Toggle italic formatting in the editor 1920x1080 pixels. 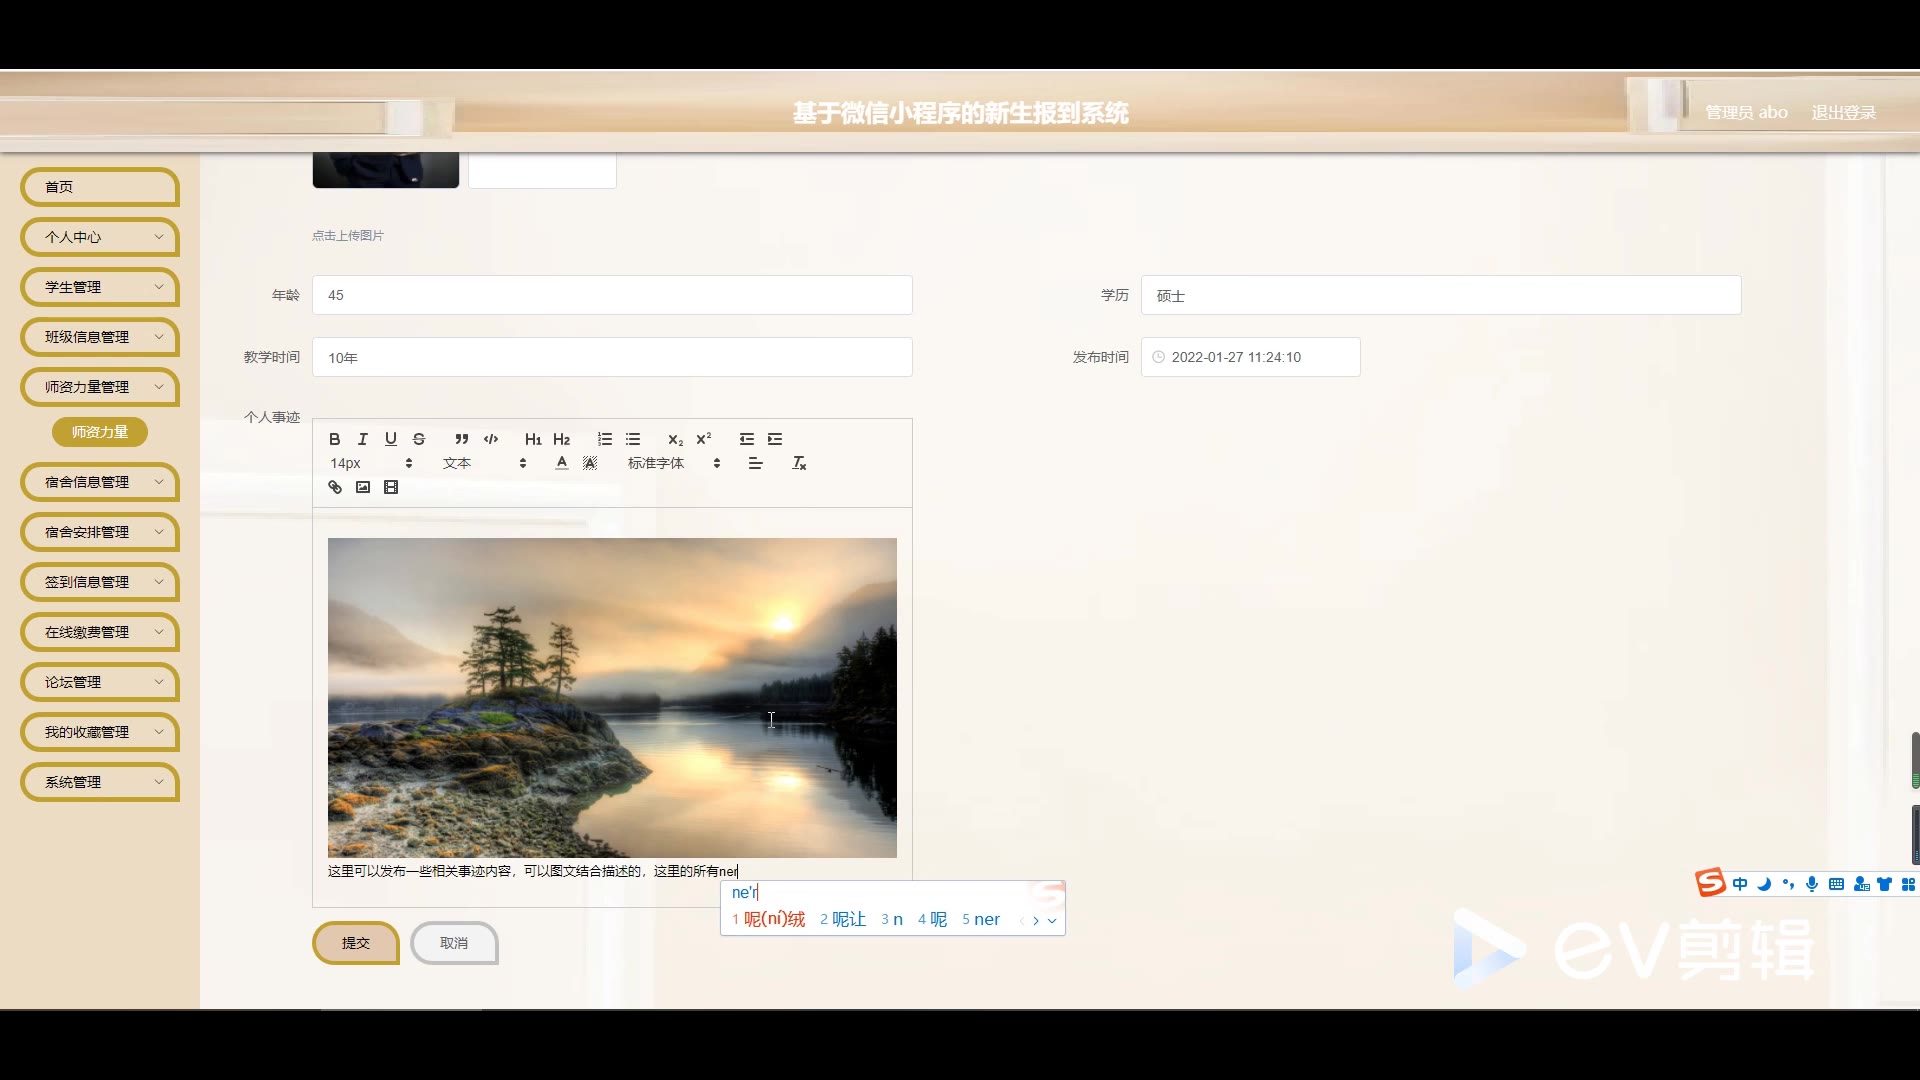click(x=363, y=439)
